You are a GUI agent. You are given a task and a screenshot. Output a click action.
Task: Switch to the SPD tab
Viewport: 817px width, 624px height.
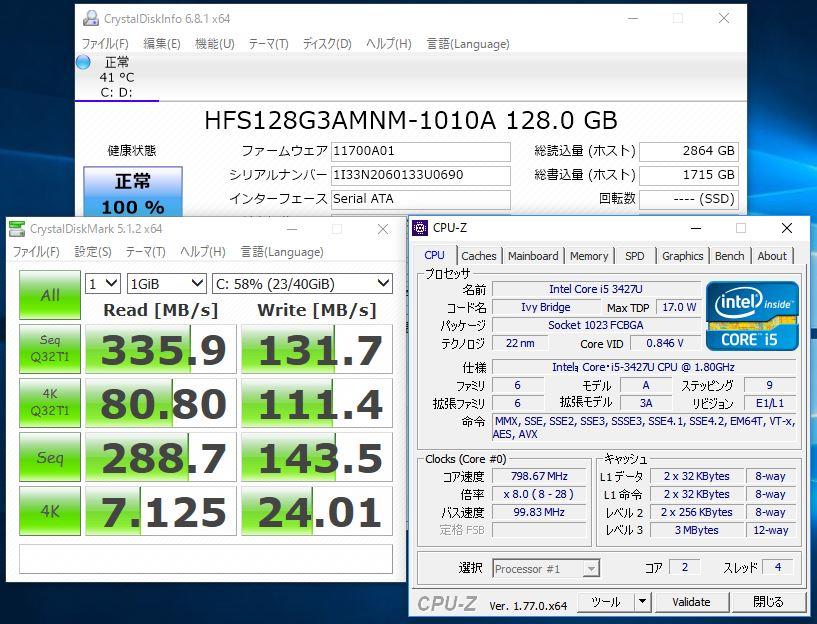(x=634, y=256)
